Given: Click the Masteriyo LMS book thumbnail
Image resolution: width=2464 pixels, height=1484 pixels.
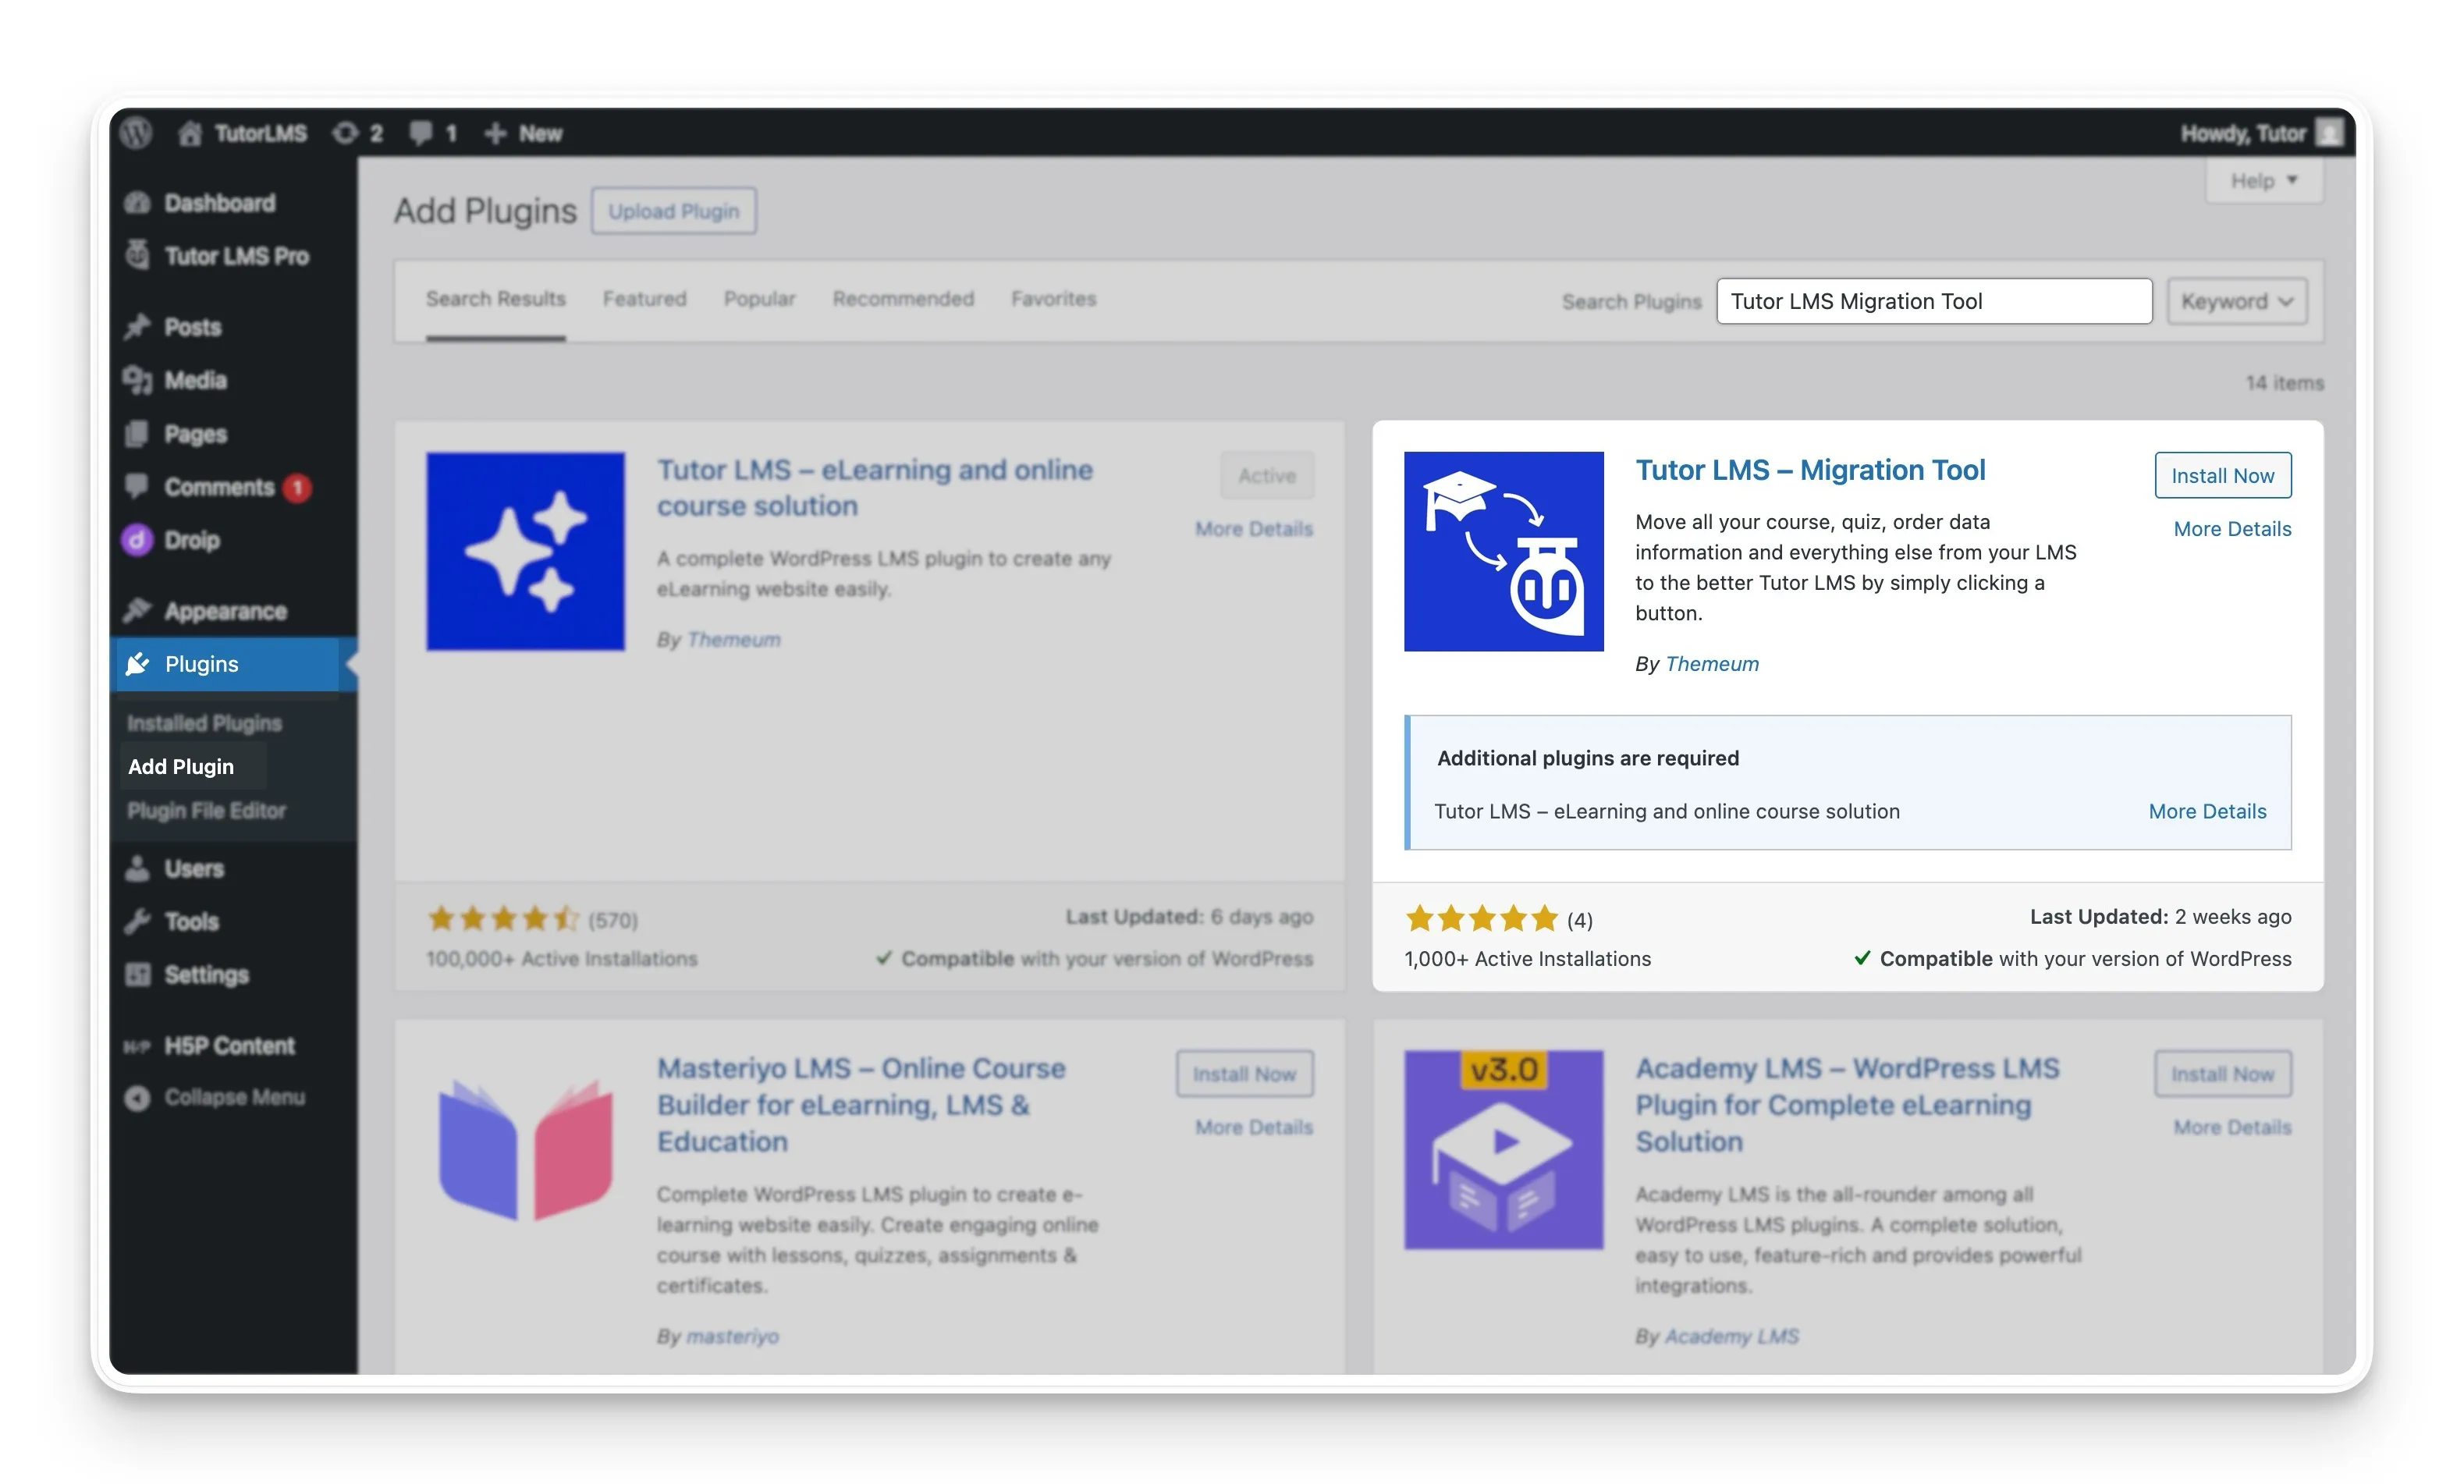Looking at the screenshot, I should tap(525, 1150).
